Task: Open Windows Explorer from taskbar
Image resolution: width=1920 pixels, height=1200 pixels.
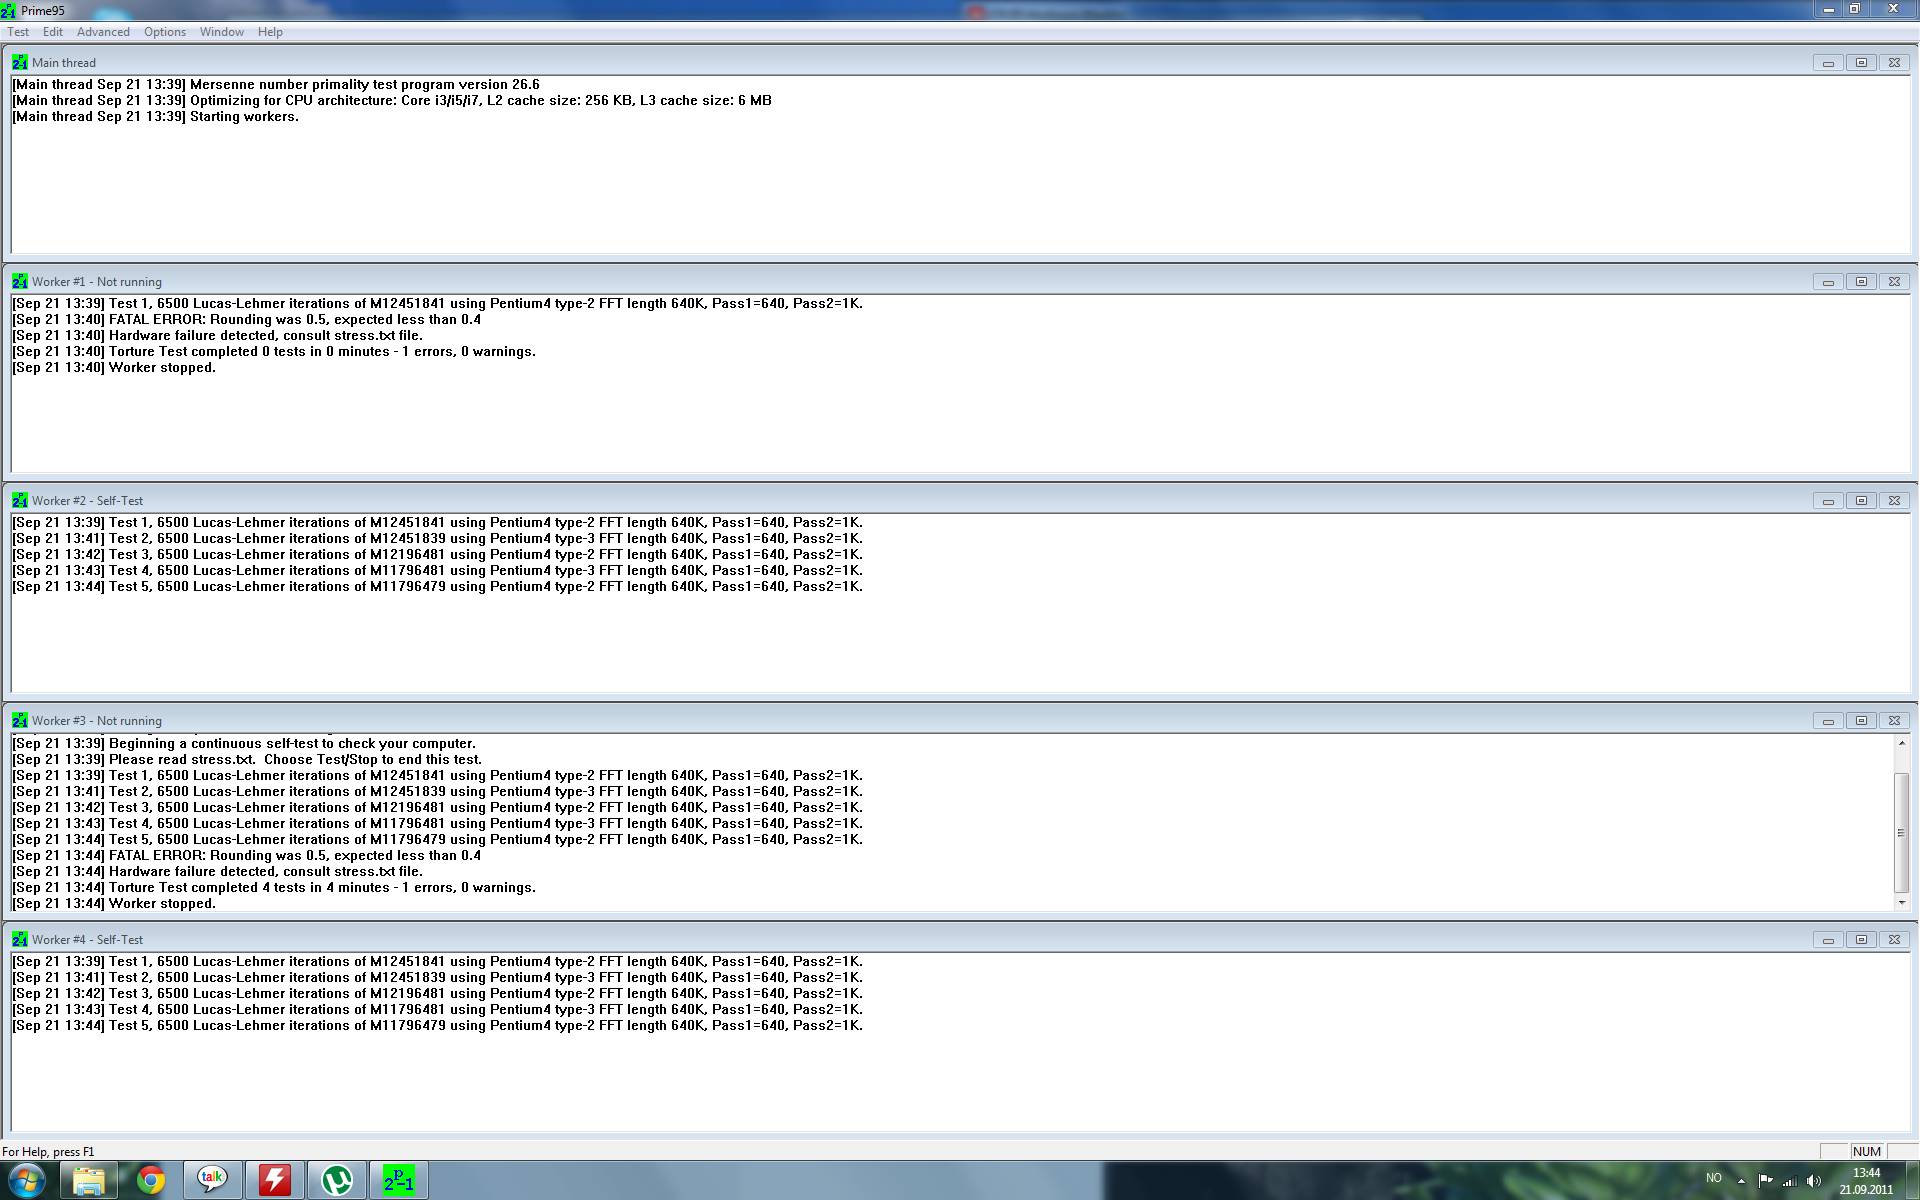Action: point(89,1181)
